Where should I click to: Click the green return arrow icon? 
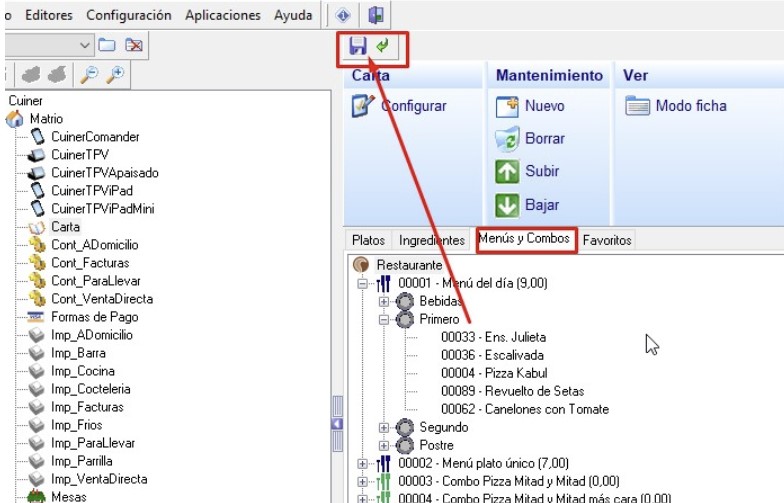tap(382, 46)
